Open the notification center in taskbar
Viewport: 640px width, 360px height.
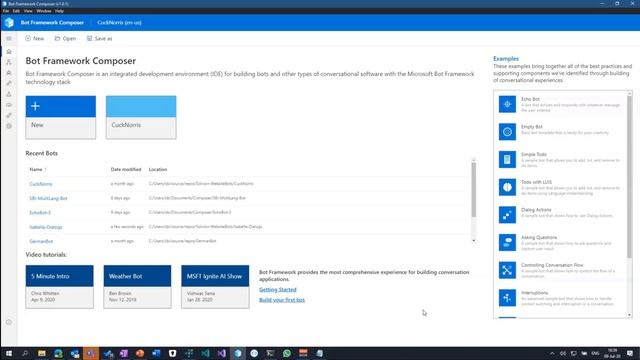pos(630,353)
